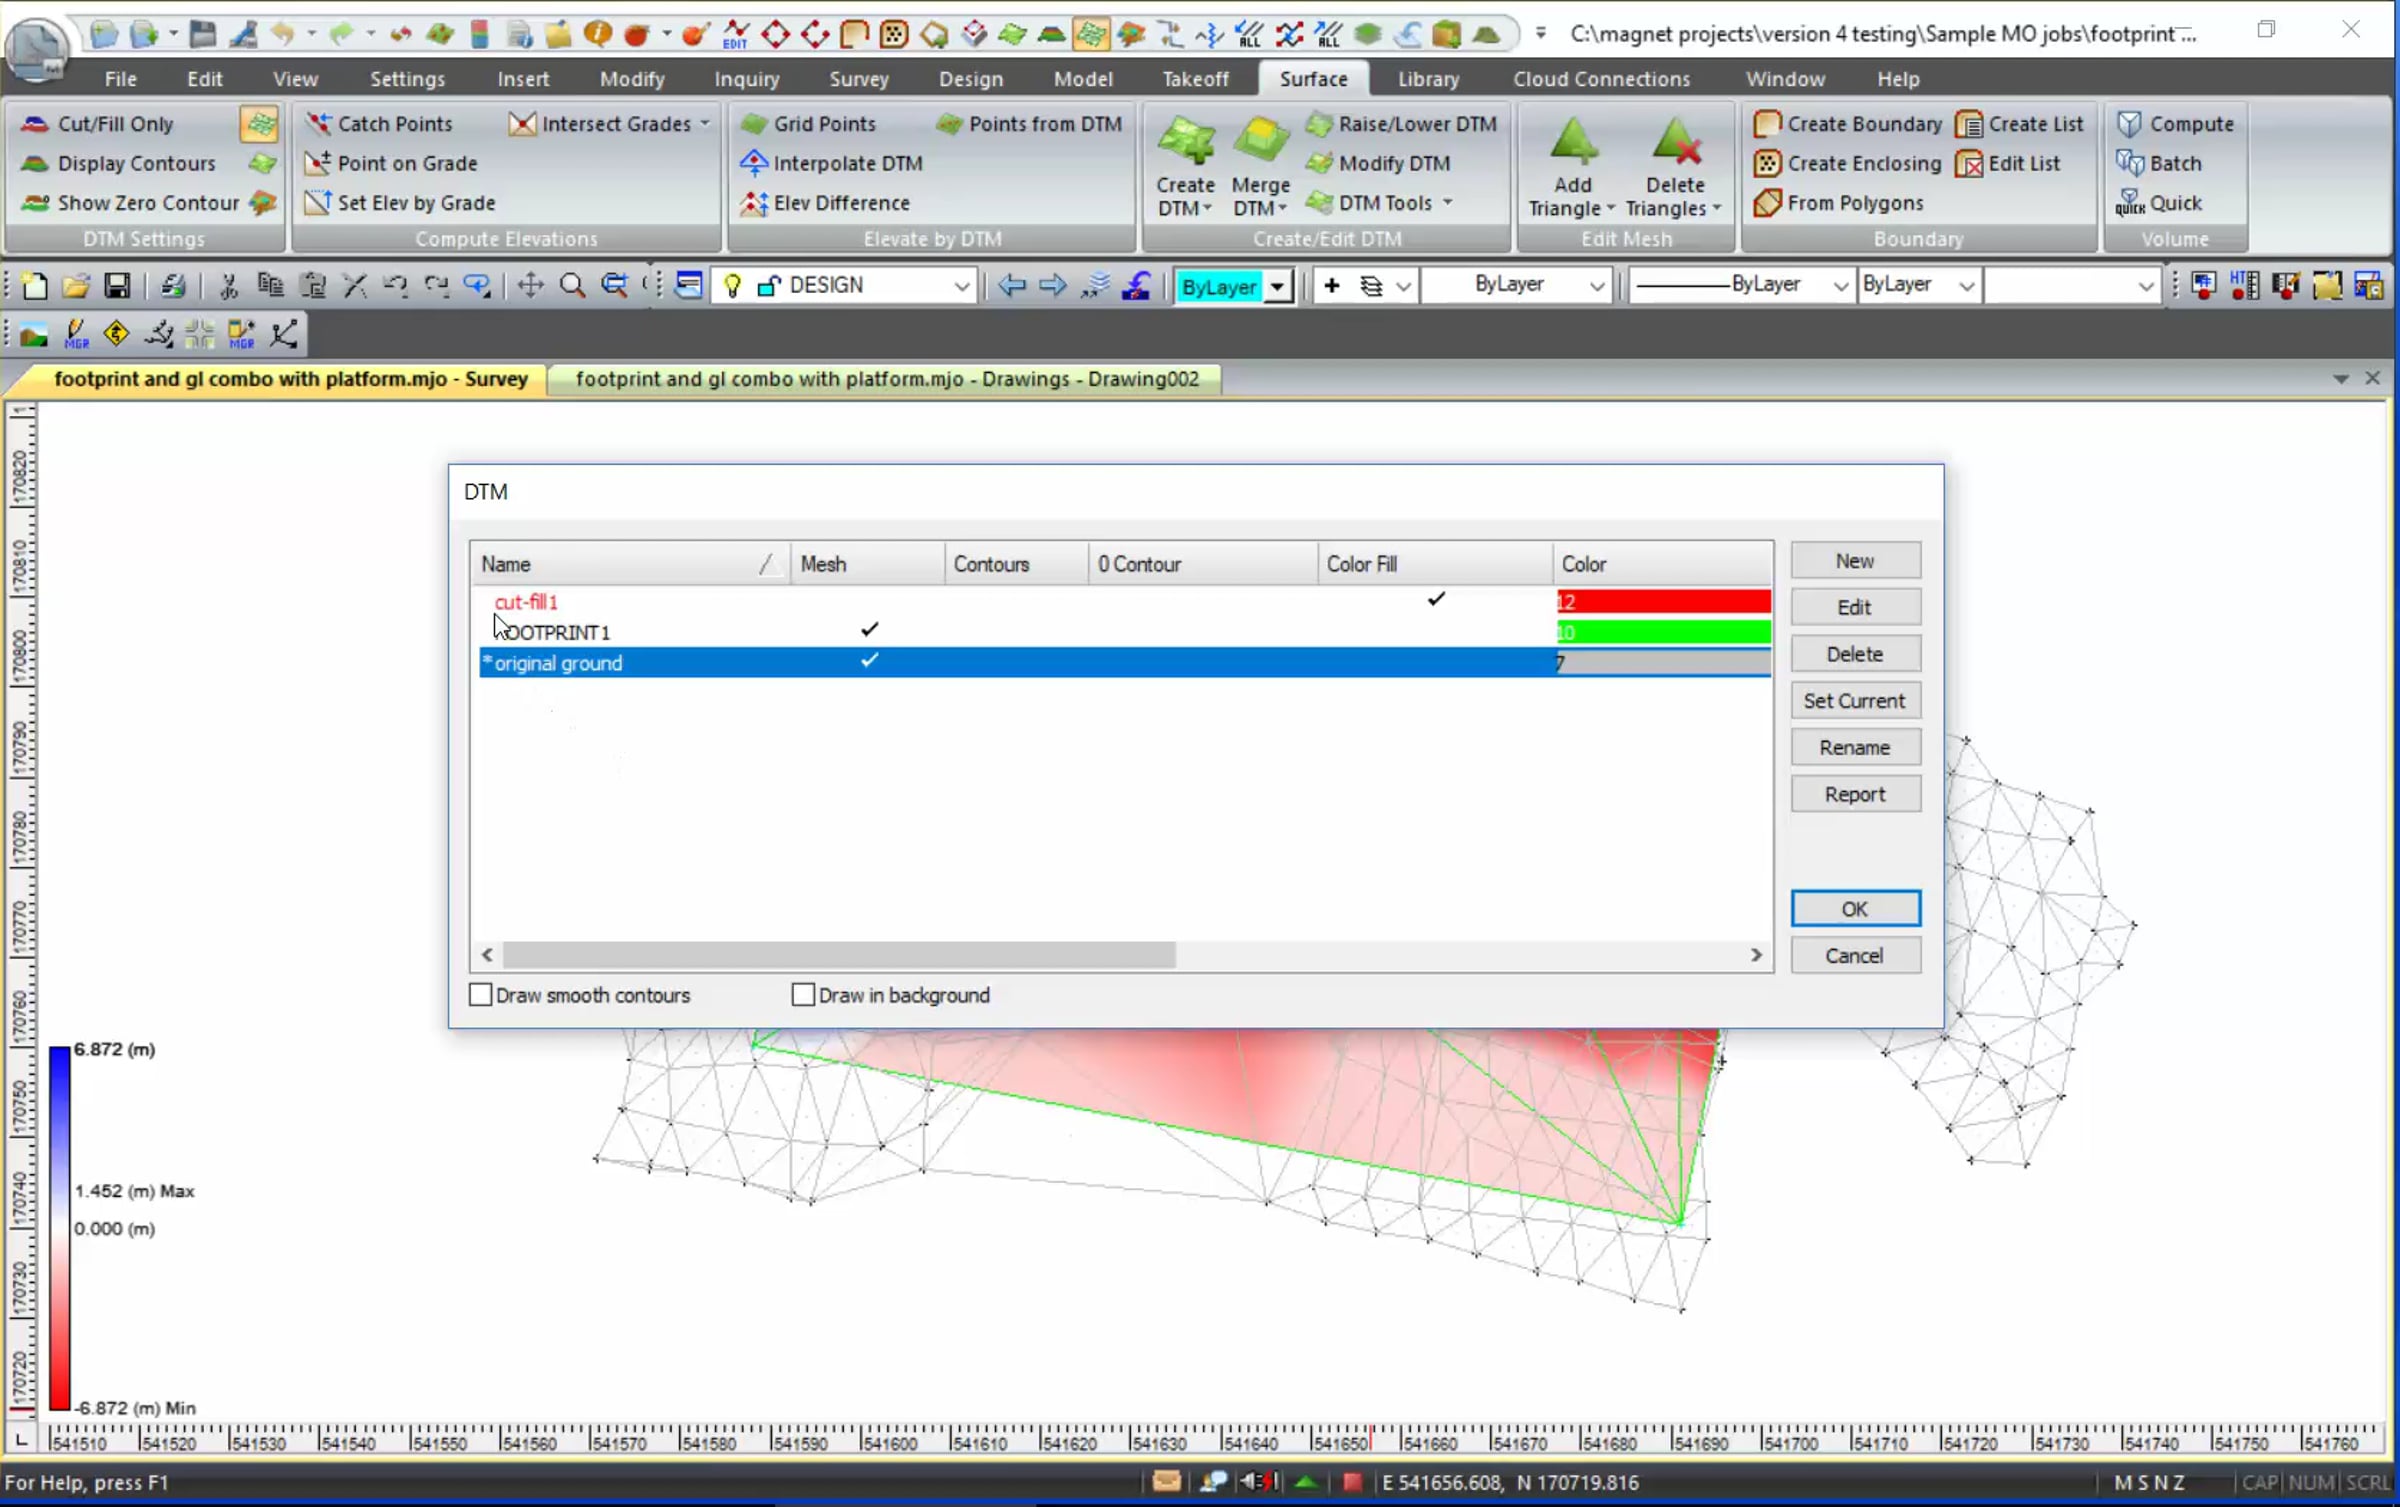Open the Takeoff ribbon tab
Image resolution: width=2400 pixels, height=1507 pixels.
[x=1195, y=79]
